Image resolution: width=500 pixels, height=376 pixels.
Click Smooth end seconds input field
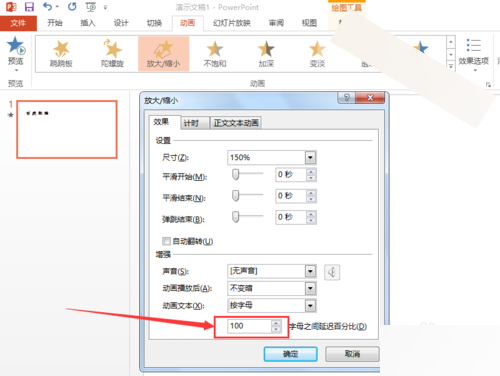click(x=291, y=196)
